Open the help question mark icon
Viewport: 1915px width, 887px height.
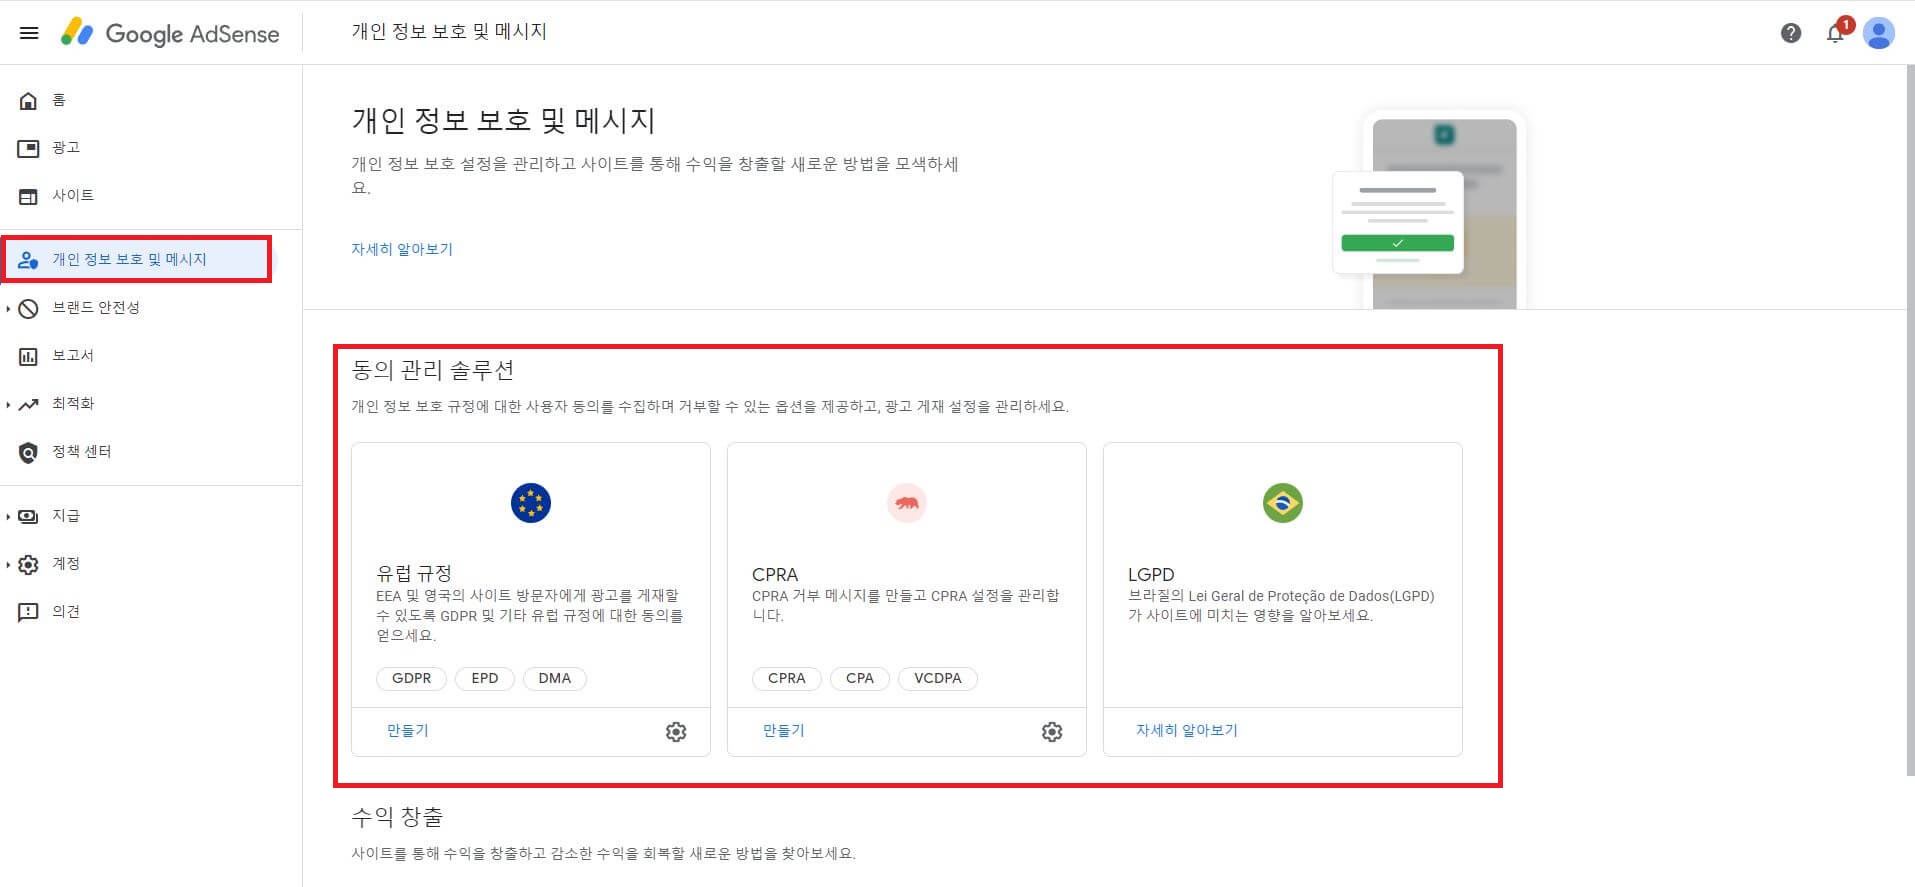coord(1791,33)
